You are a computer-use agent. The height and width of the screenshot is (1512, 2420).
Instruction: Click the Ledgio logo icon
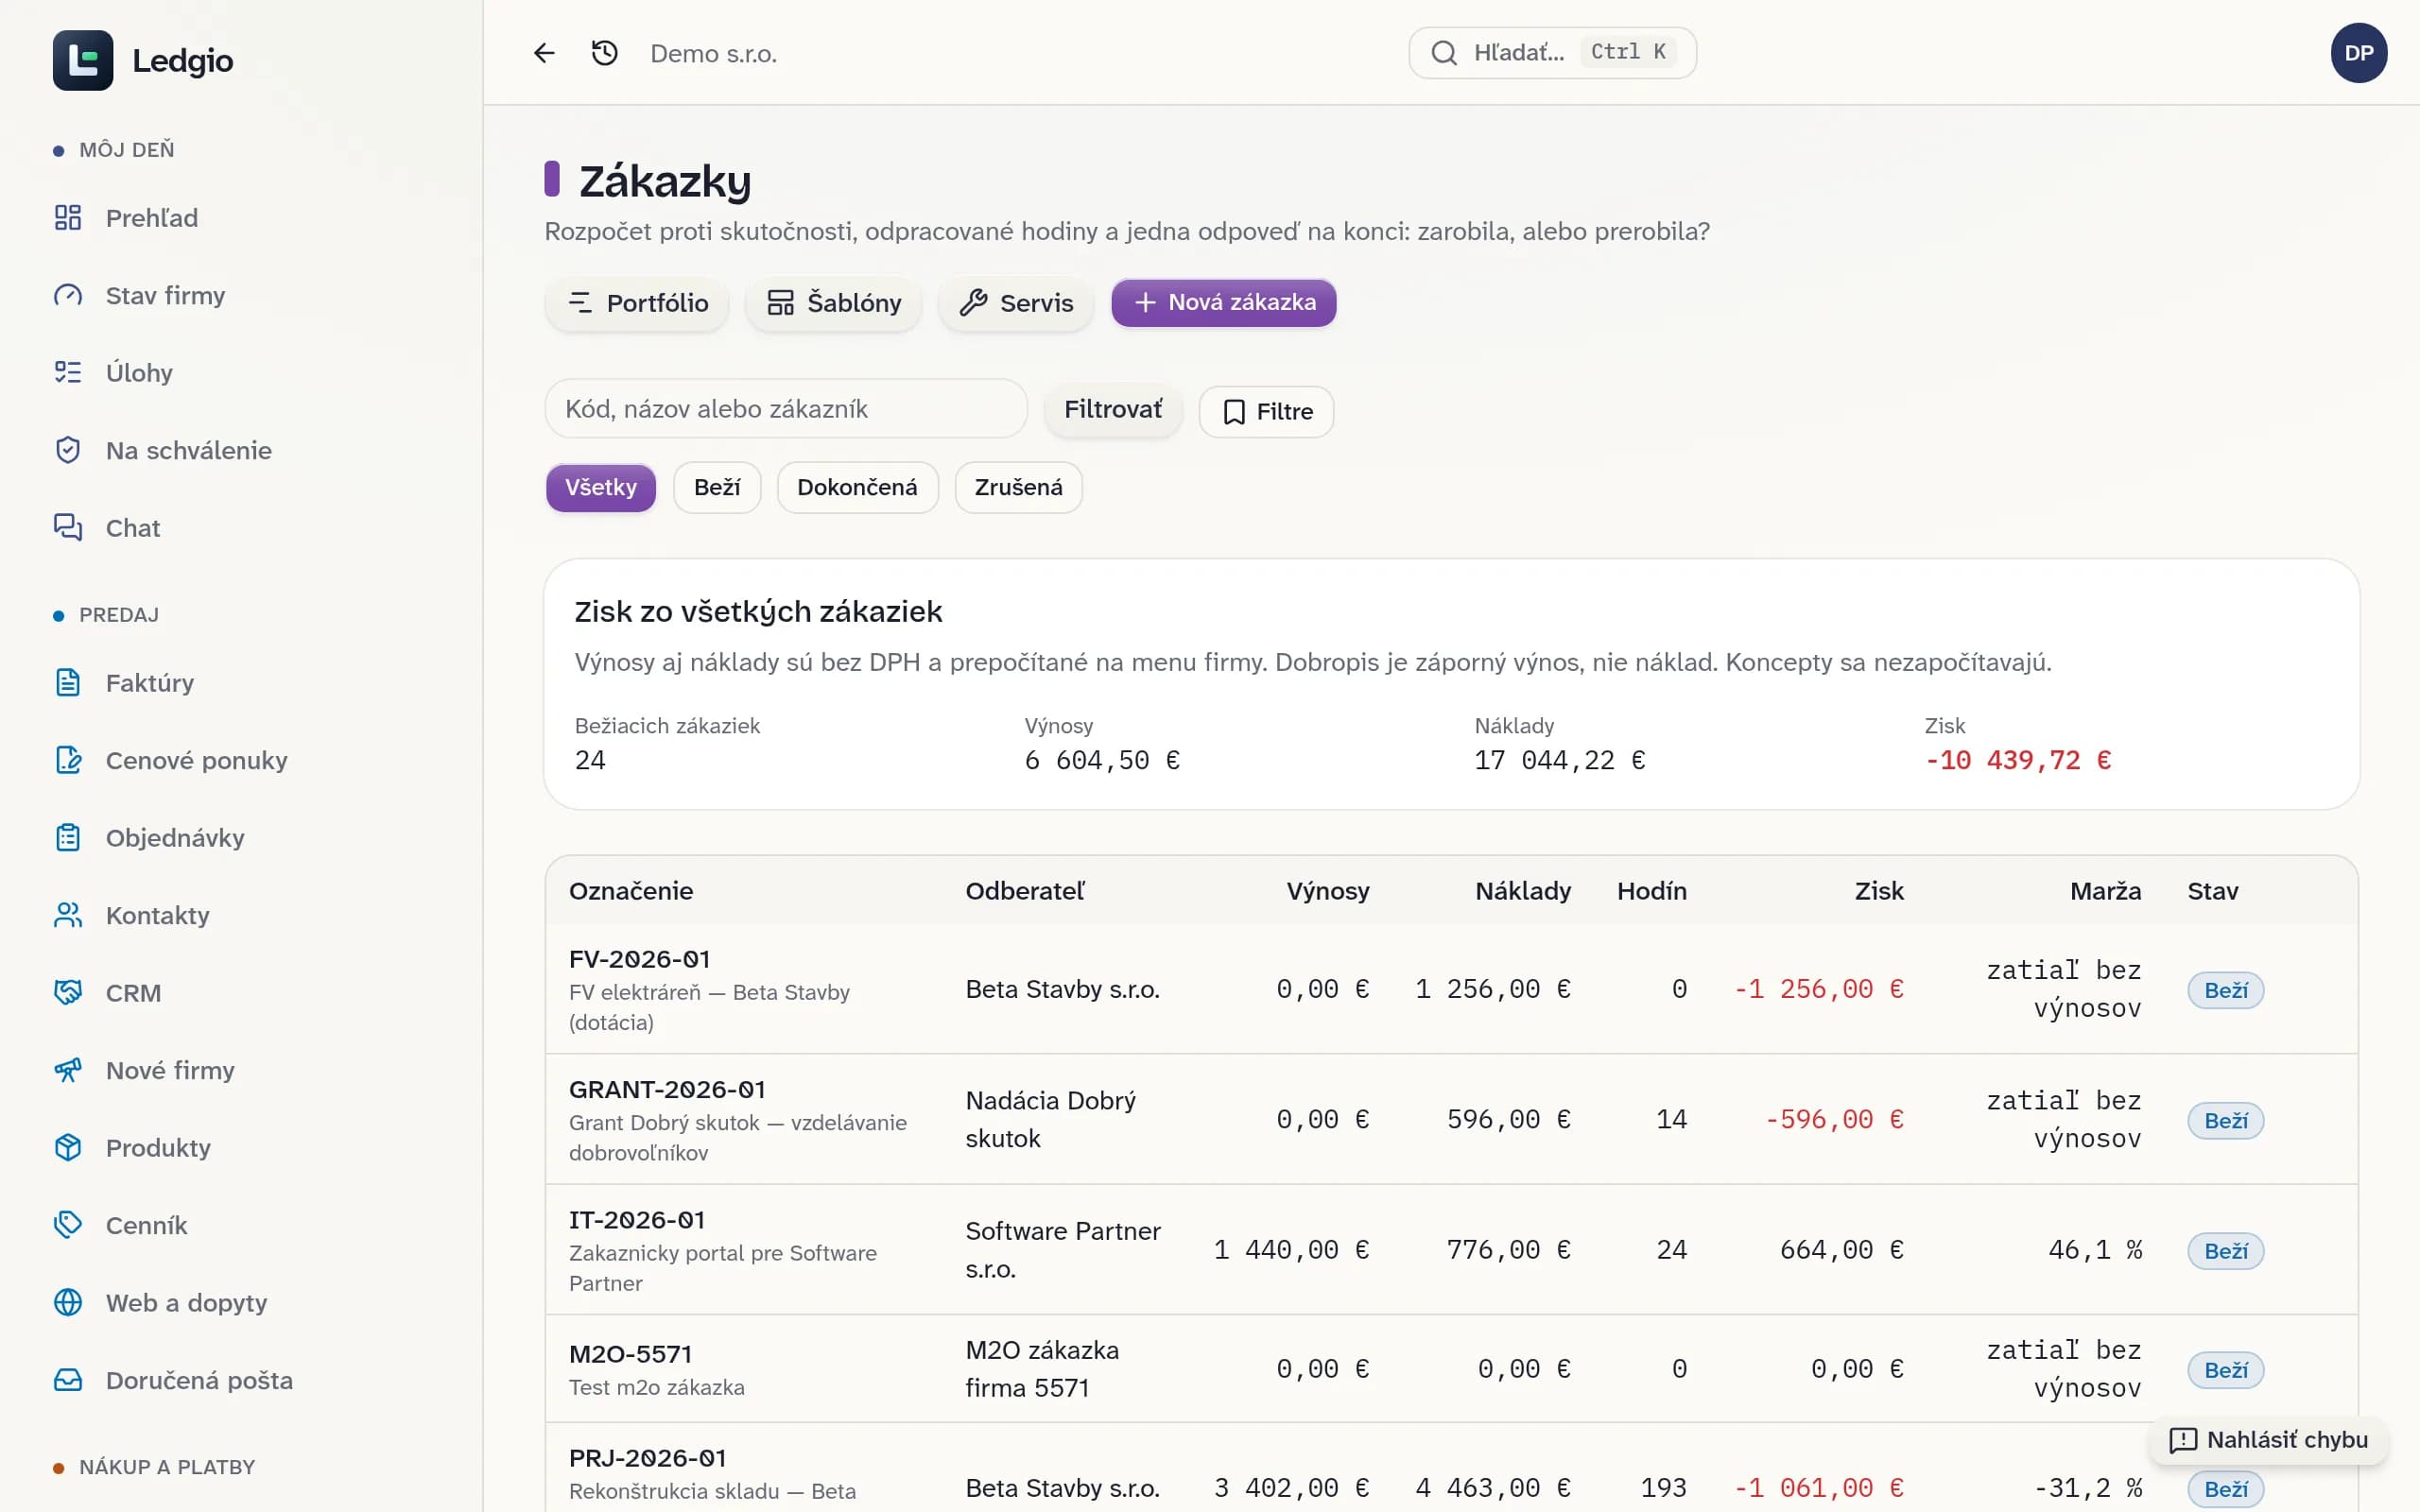[x=83, y=60]
